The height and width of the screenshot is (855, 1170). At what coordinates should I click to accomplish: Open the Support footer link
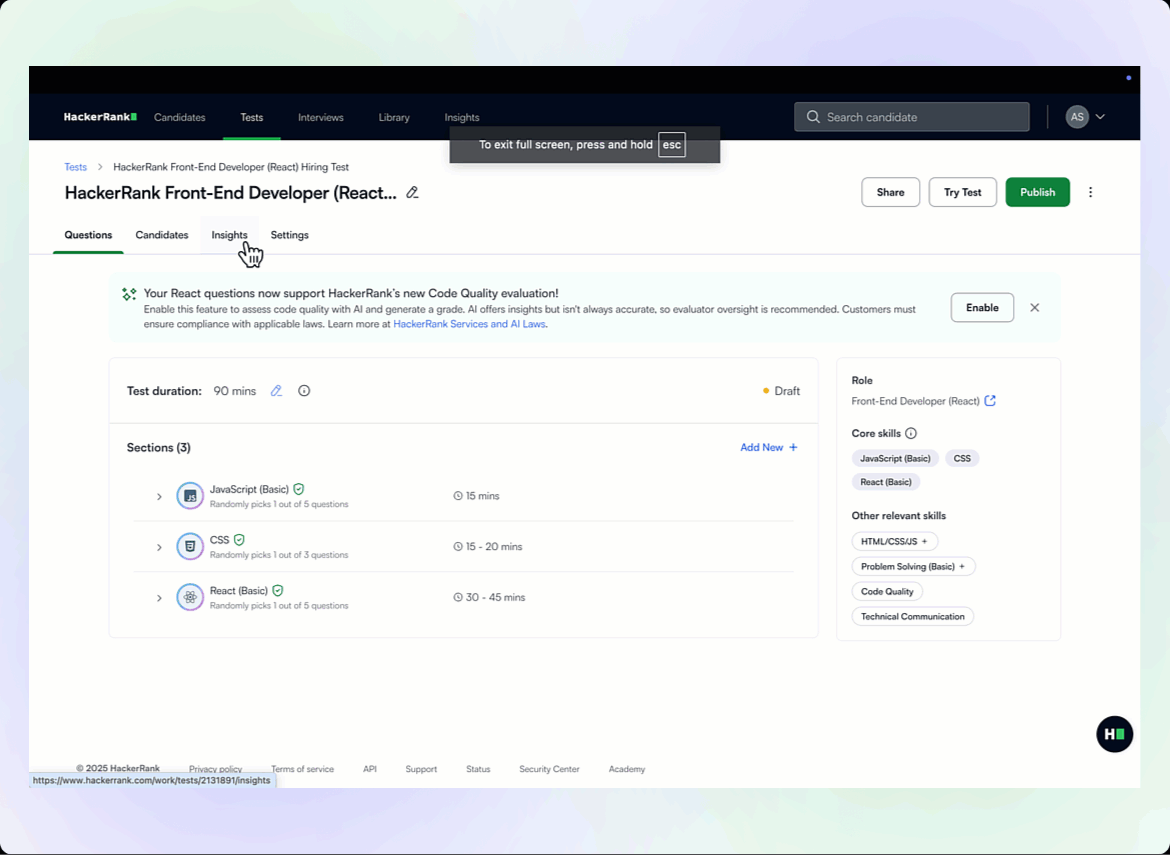[x=421, y=769]
